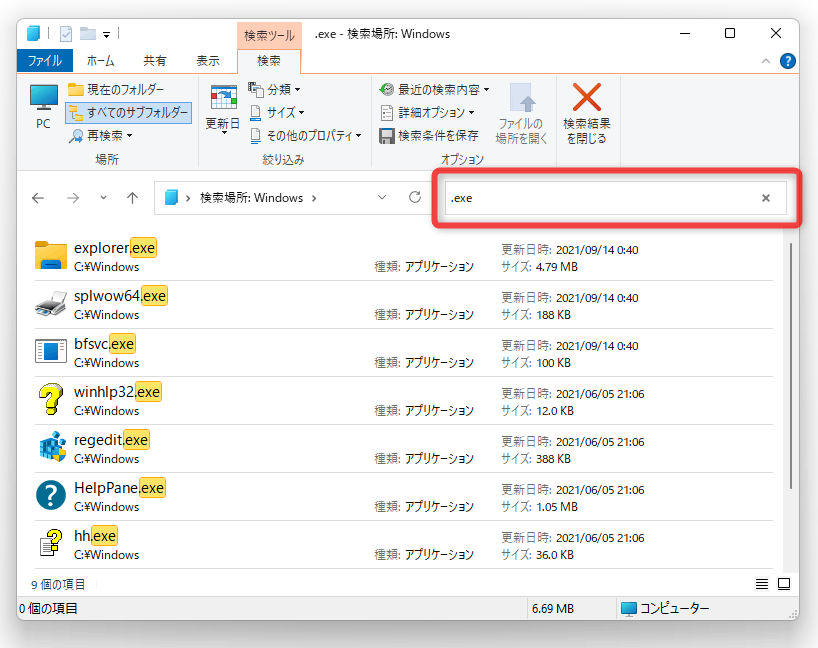Click the Properties icon in quick access toolbar

[x=66, y=34]
